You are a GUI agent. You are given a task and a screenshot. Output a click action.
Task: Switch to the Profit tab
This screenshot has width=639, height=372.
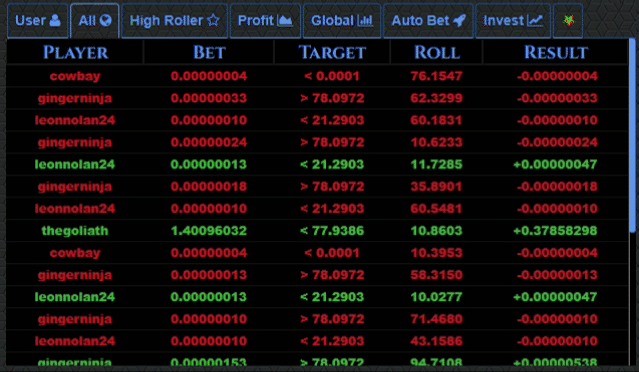click(x=265, y=20)
